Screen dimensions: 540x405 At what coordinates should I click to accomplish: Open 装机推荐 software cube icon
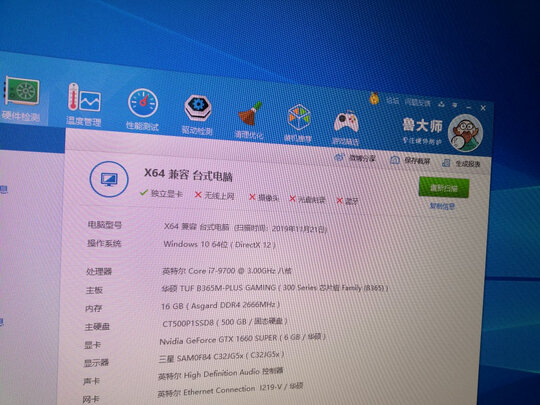point(298,124)
